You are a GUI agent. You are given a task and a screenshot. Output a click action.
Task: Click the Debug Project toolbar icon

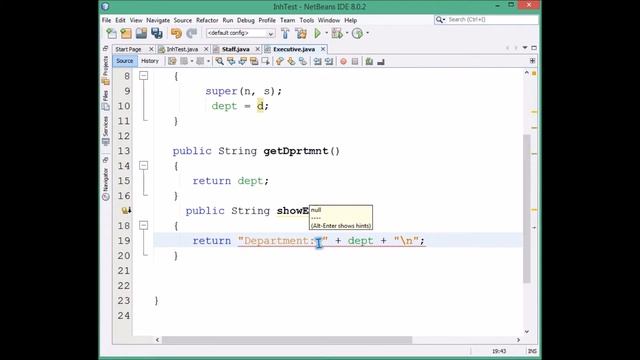point(337,33)
